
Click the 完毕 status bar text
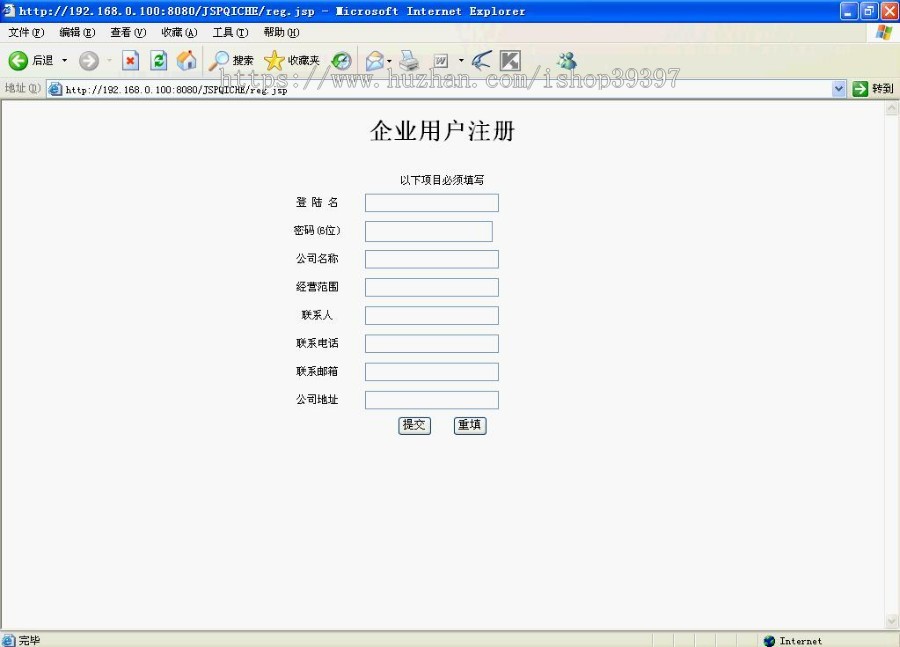click(29, 640)
